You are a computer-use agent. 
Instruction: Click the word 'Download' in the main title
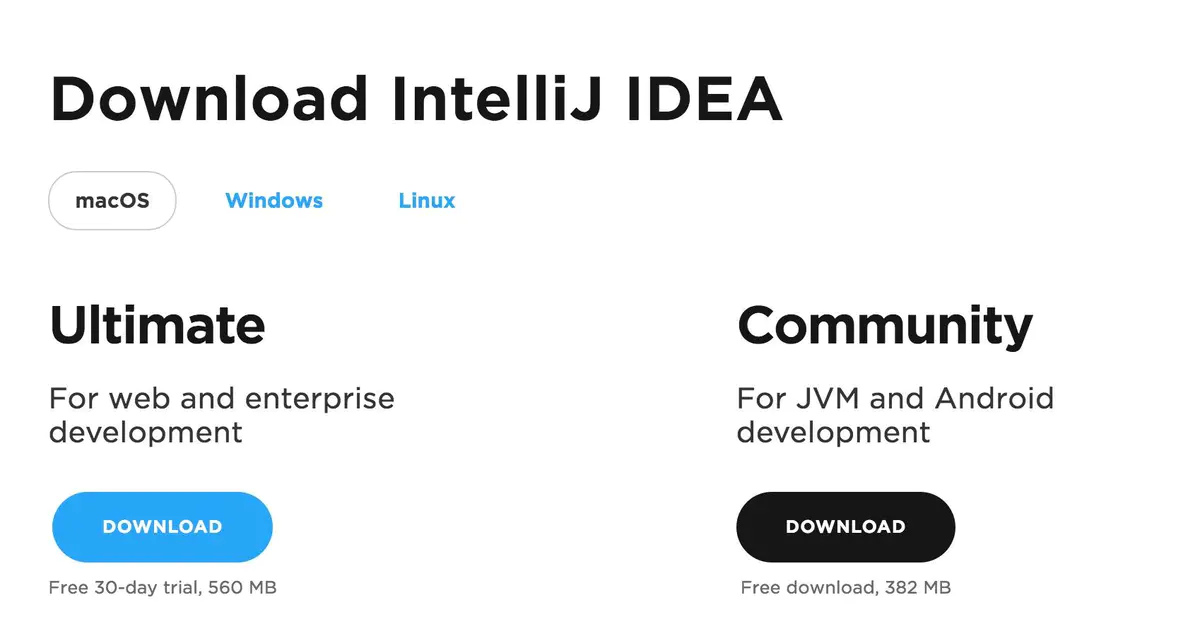pyautogui.click(x=209, y=98)
